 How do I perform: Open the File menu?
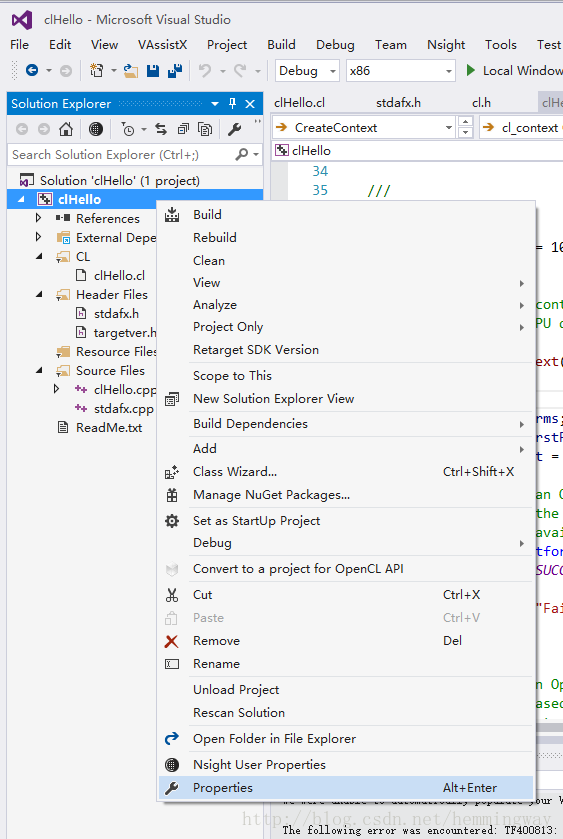coord(20,44)
